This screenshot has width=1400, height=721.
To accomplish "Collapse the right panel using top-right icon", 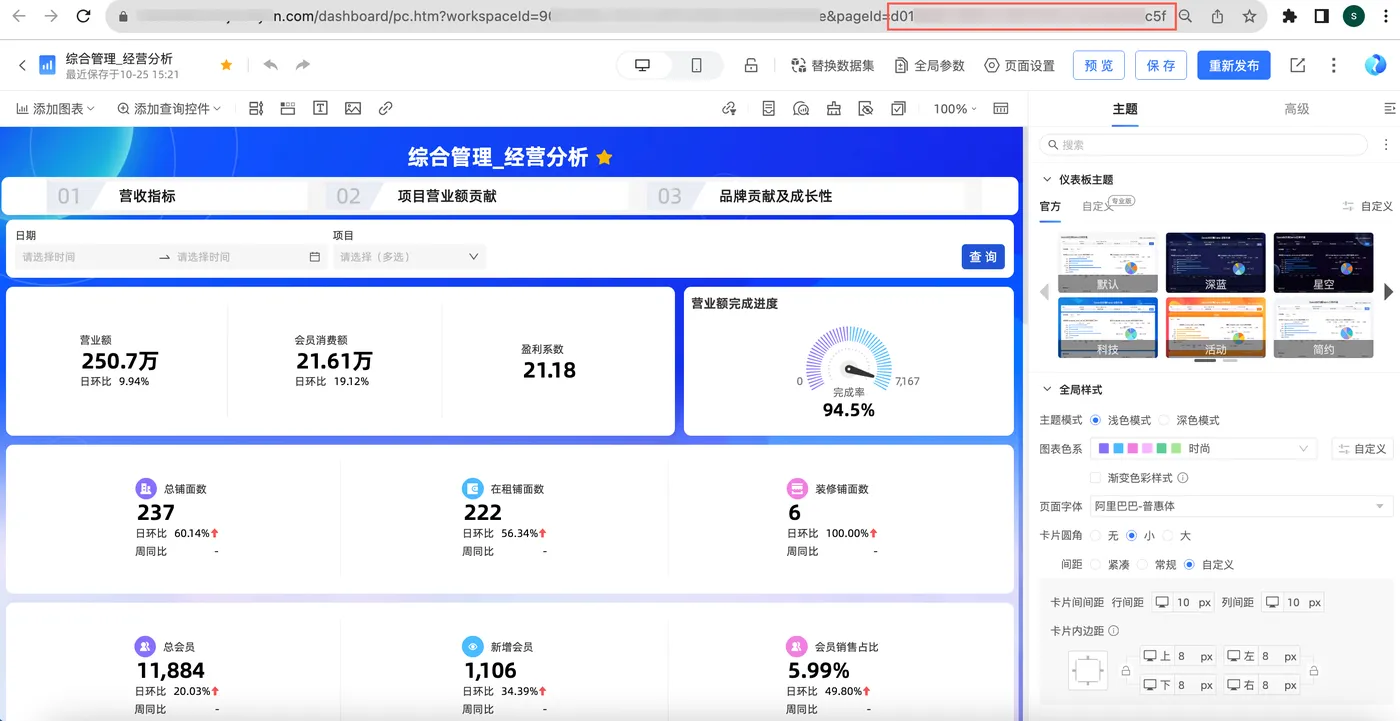I will tap(1388, 109).
